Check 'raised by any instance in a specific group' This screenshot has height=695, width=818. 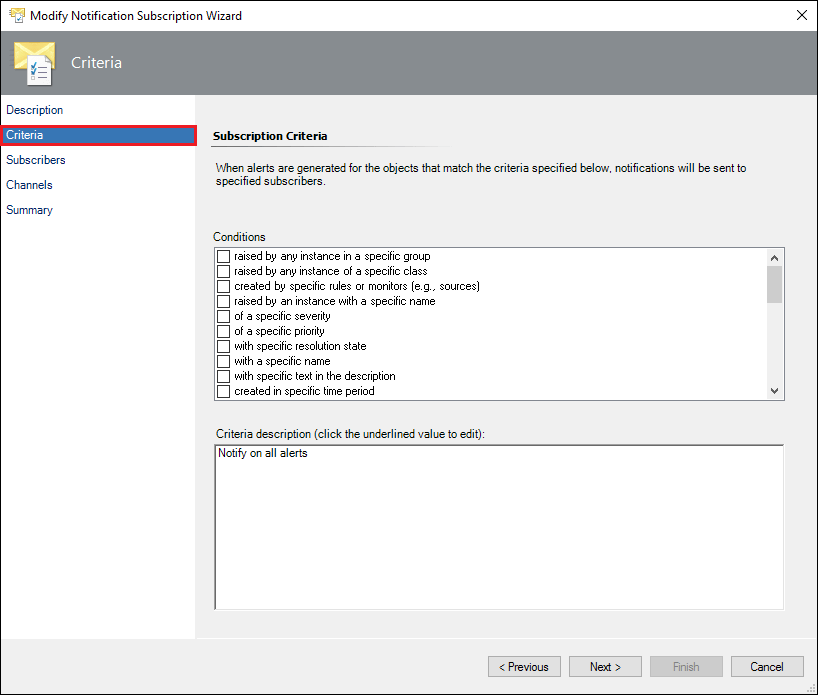[x=223, y=256]
